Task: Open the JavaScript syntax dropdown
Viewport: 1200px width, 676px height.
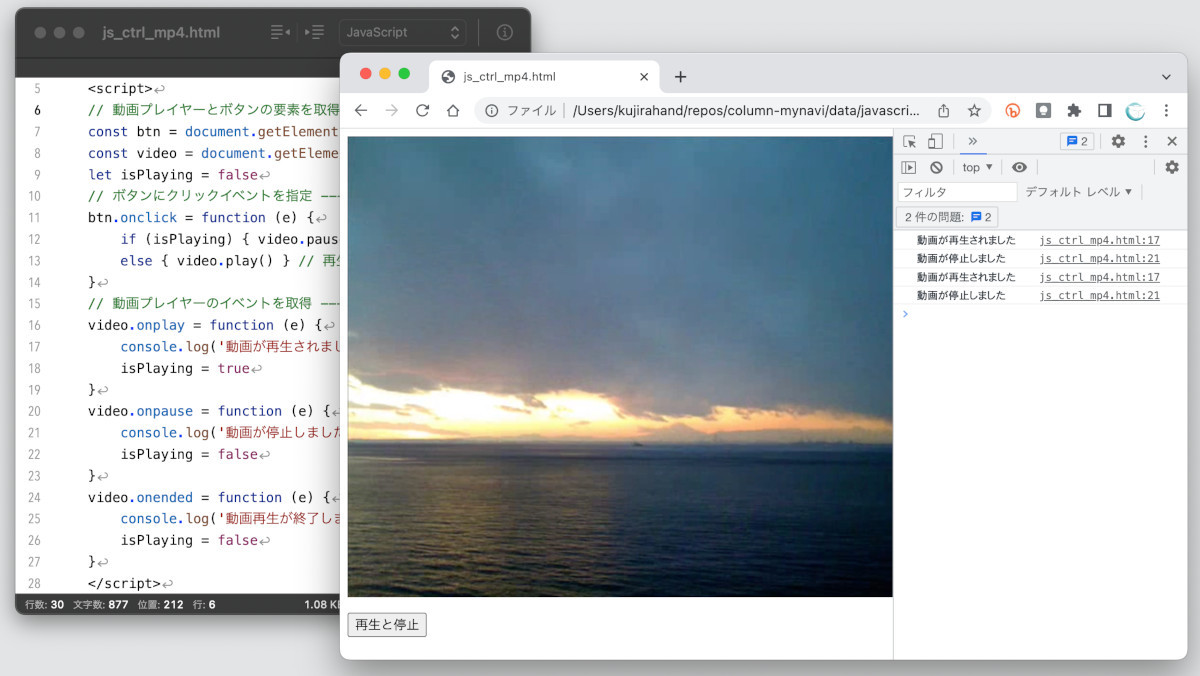Action: coord(403,32)
